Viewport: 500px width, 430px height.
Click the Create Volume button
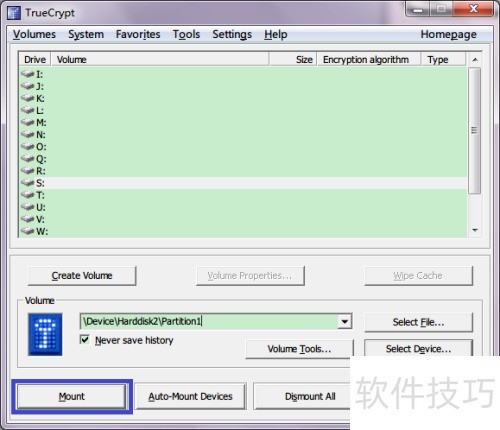click(x=82, y=276)
